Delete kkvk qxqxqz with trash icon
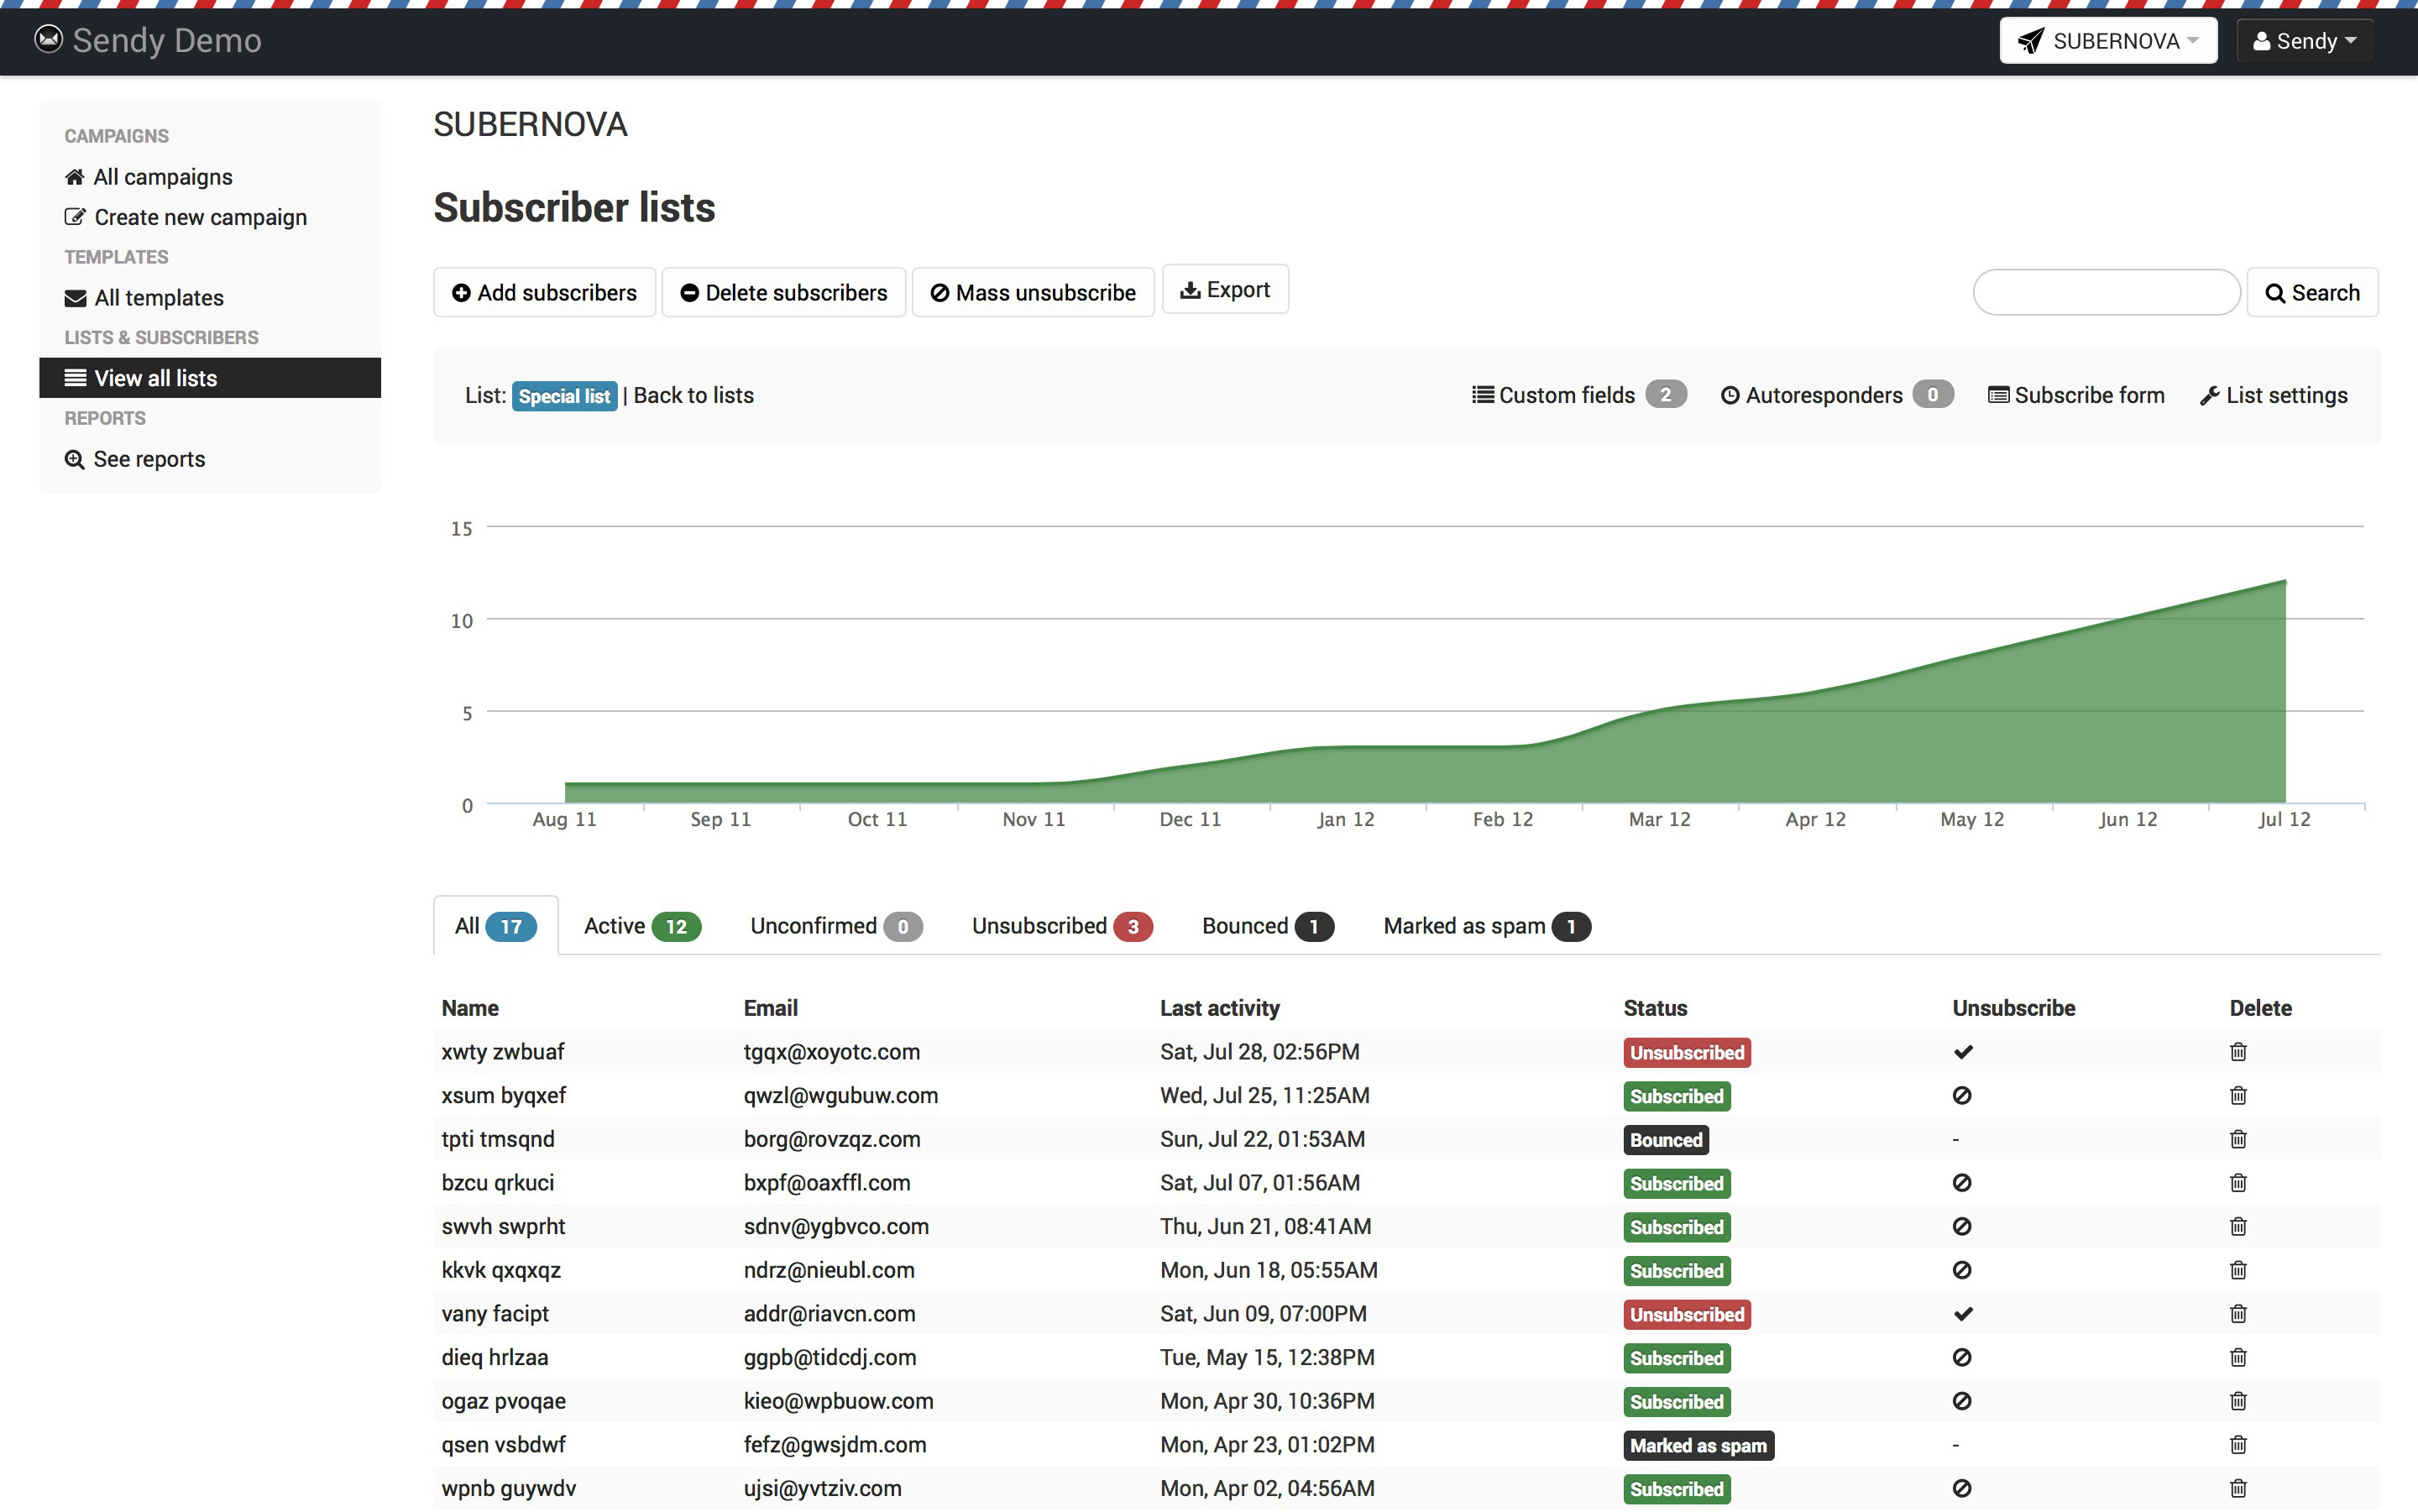The height and width of the screenshot is (1512, 2418). (2238, 1270)
